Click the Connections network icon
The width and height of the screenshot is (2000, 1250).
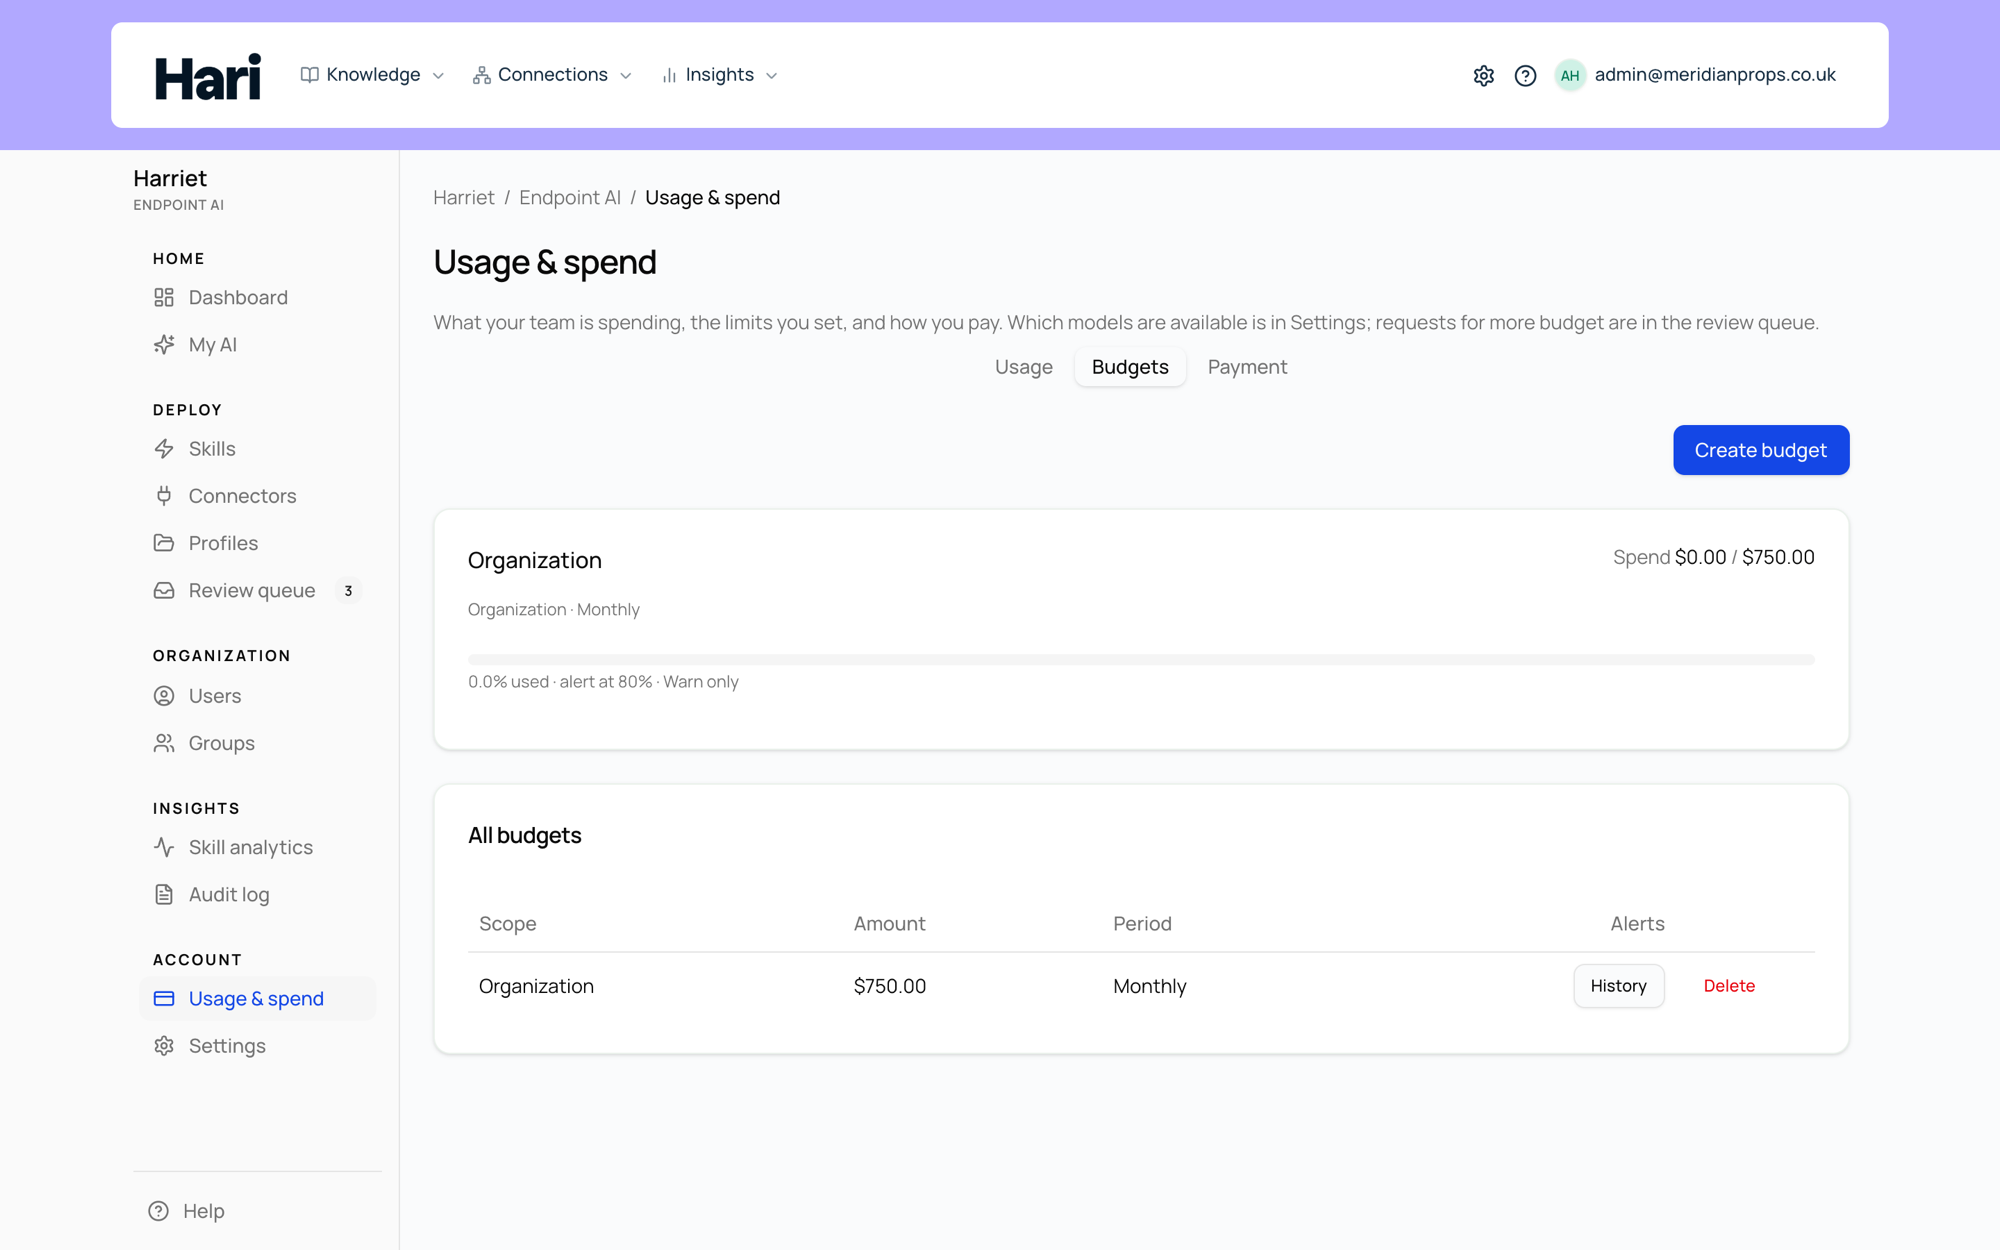click(x=482, y=75)
